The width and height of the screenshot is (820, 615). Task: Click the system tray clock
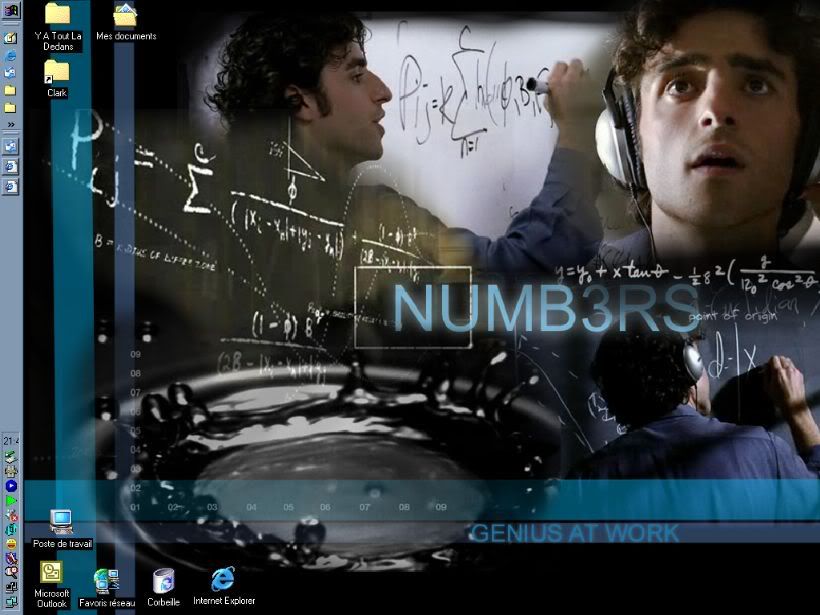pyautogui.click(x=11, y=441)
